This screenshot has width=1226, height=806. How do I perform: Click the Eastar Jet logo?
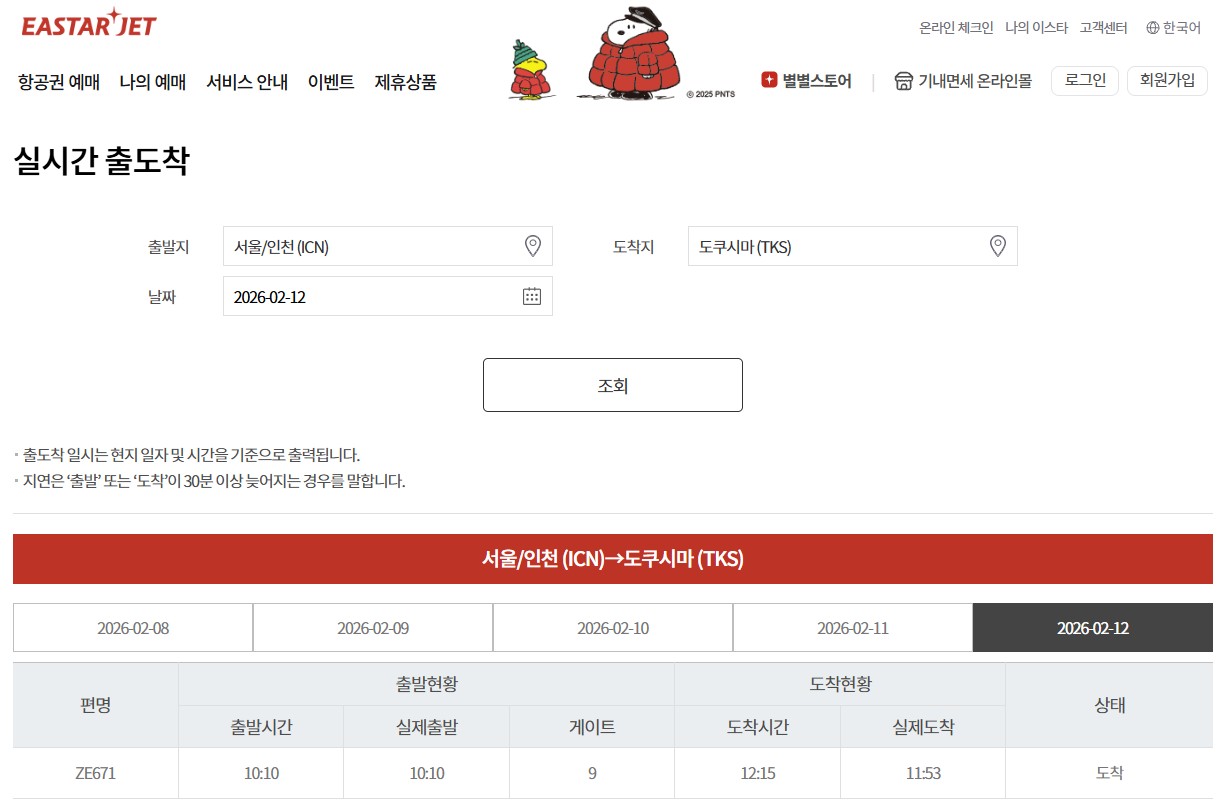89,23
